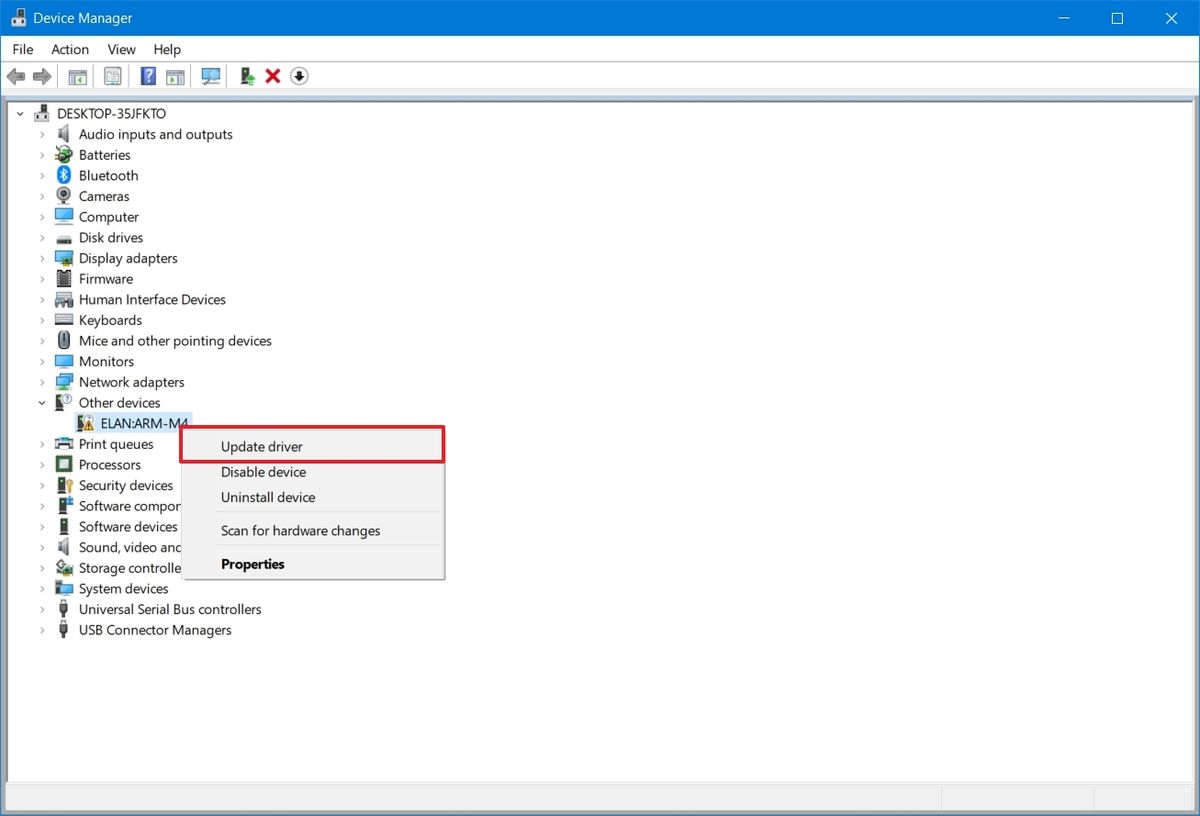
Task: Open Properties using the toolbar icon
Action: point(113,76)
